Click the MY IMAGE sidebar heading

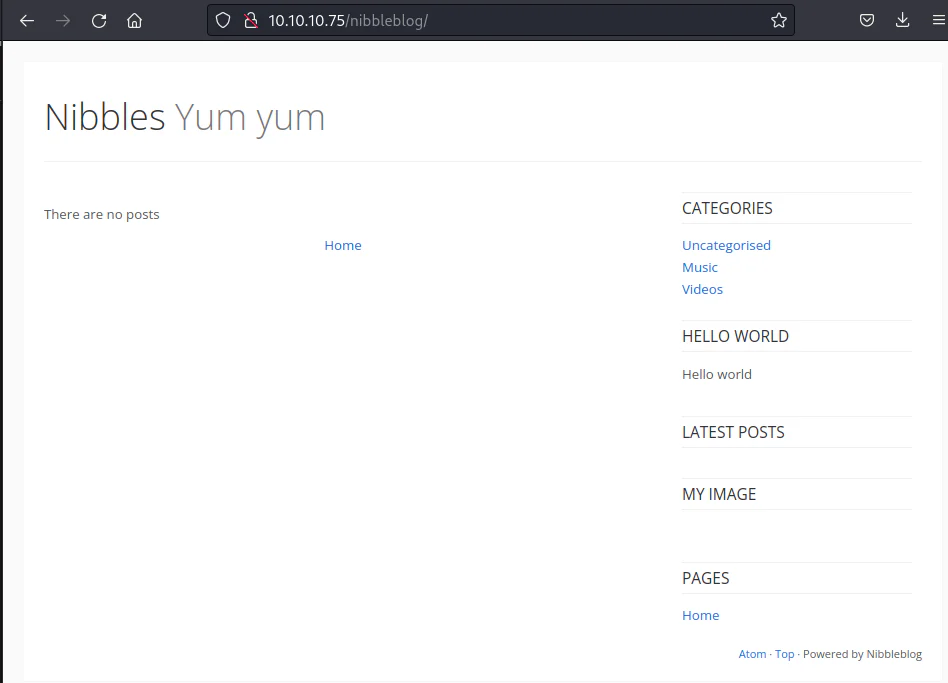719,494
